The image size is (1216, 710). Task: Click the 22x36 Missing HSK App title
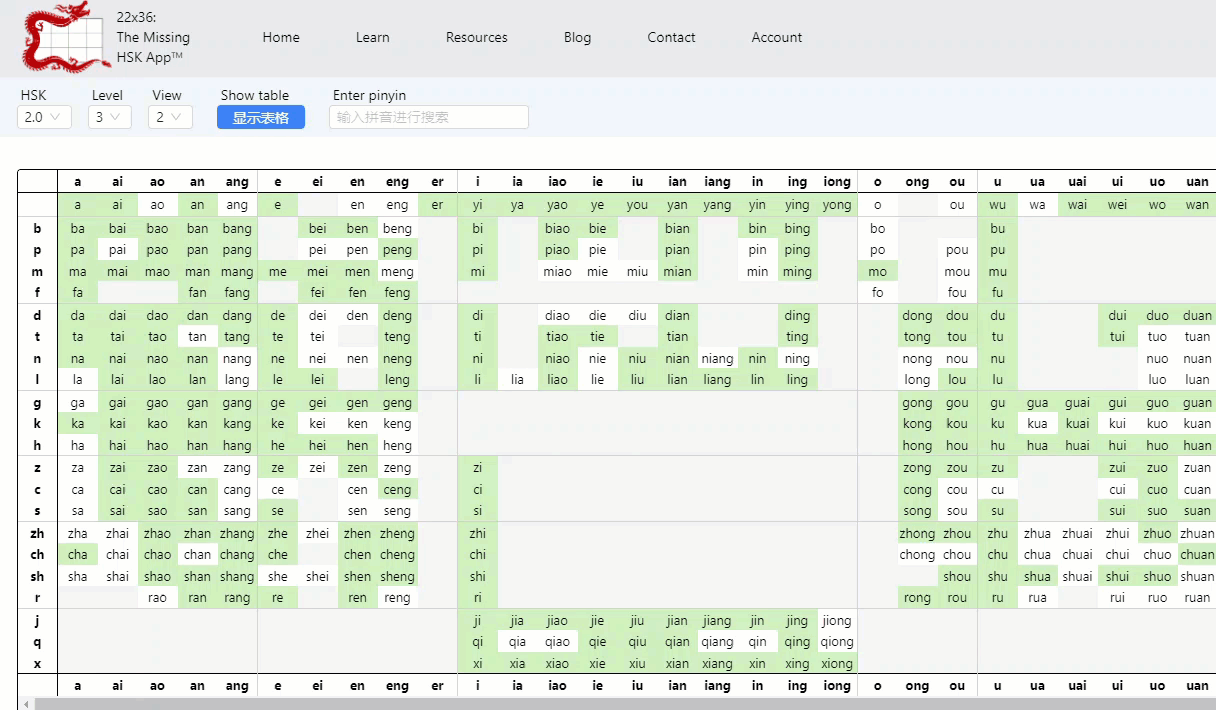pyautogui.click(x=152, y=38)
